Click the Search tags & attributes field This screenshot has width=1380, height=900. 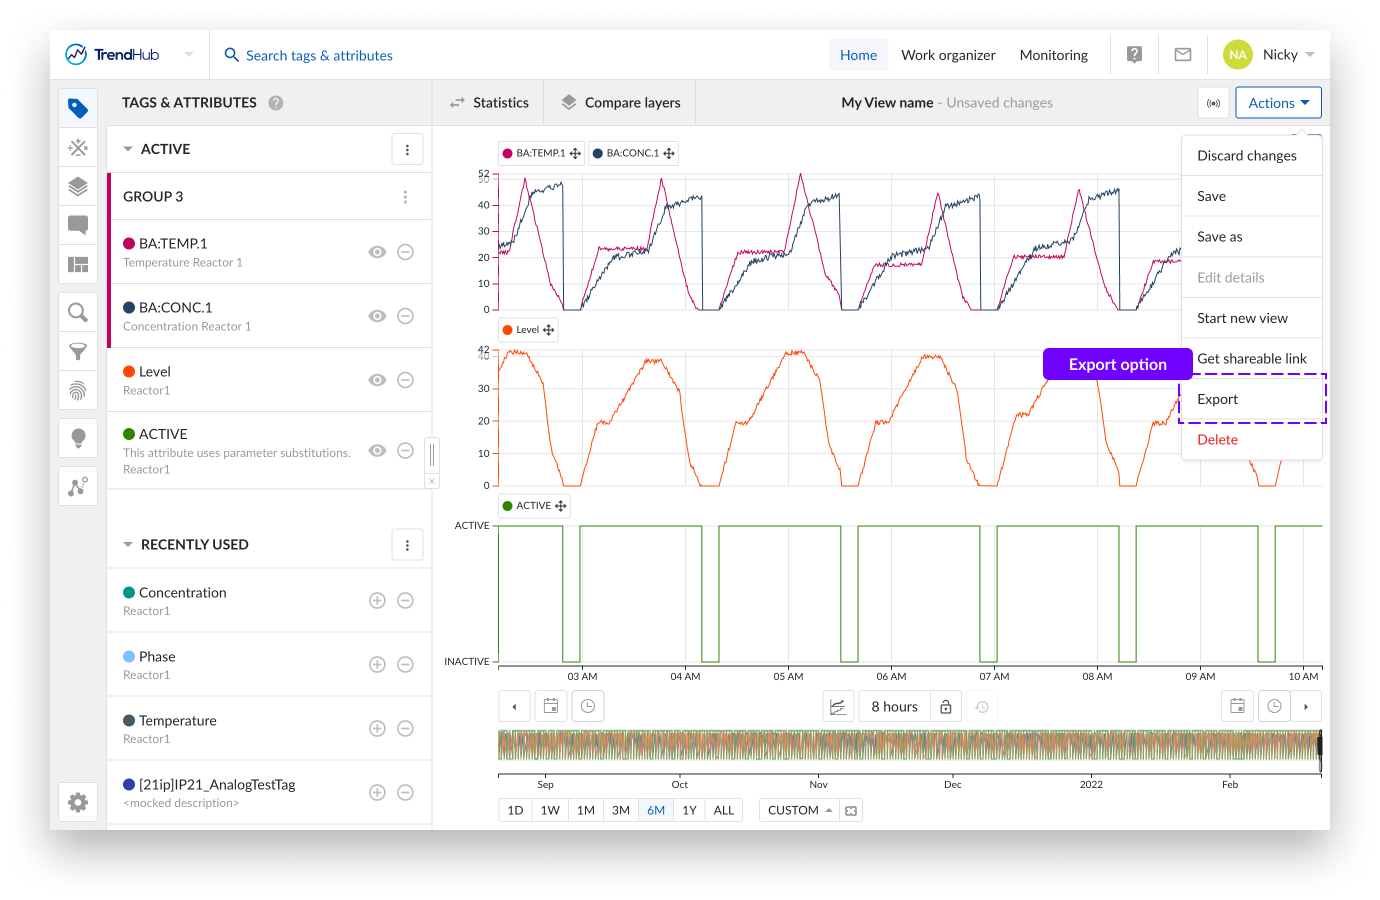click(319, 56)
